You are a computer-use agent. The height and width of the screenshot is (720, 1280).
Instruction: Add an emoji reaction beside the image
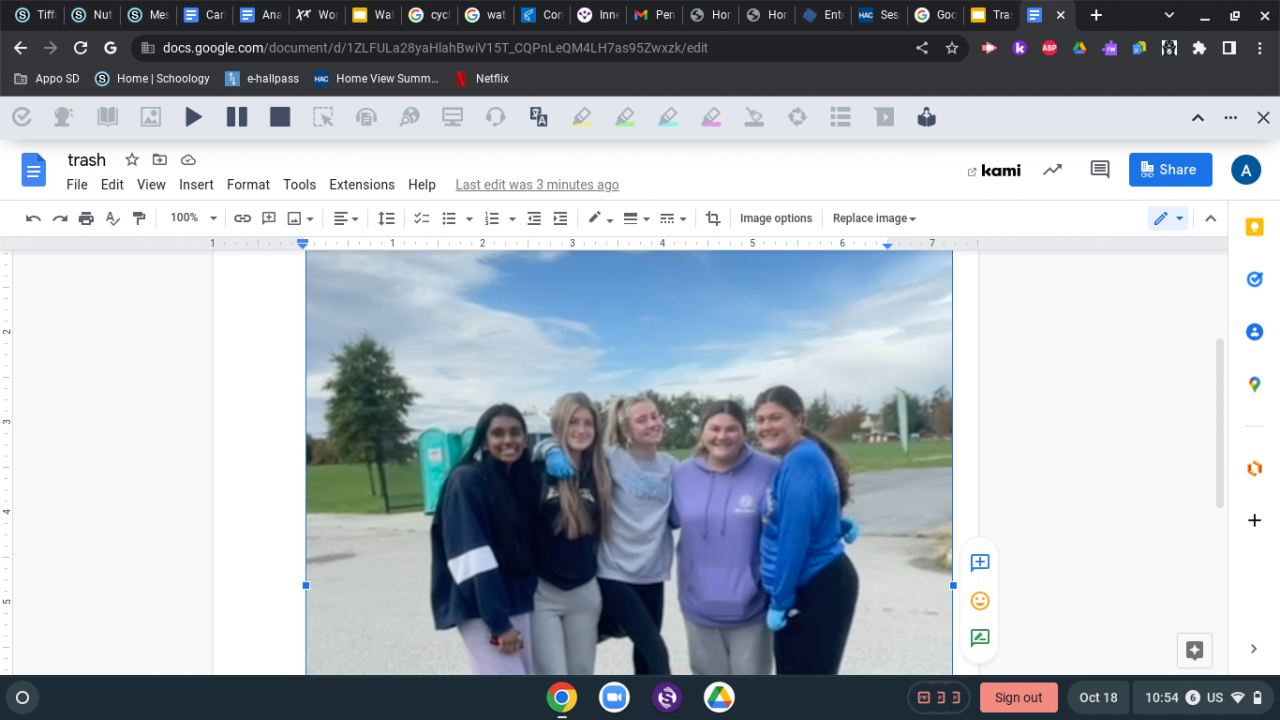(x=980, y=601)
